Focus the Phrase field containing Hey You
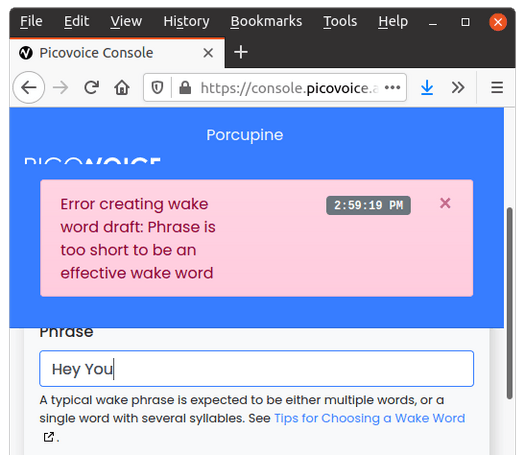Viewport: 525px width, 455px height. (x=256, y=369)
